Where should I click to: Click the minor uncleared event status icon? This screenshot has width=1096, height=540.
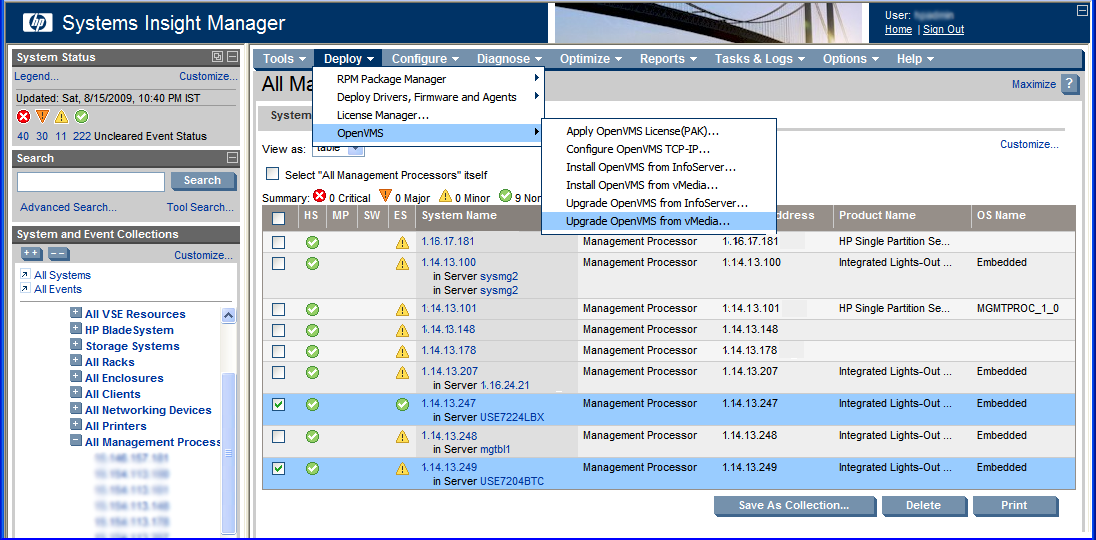[62, 117]
